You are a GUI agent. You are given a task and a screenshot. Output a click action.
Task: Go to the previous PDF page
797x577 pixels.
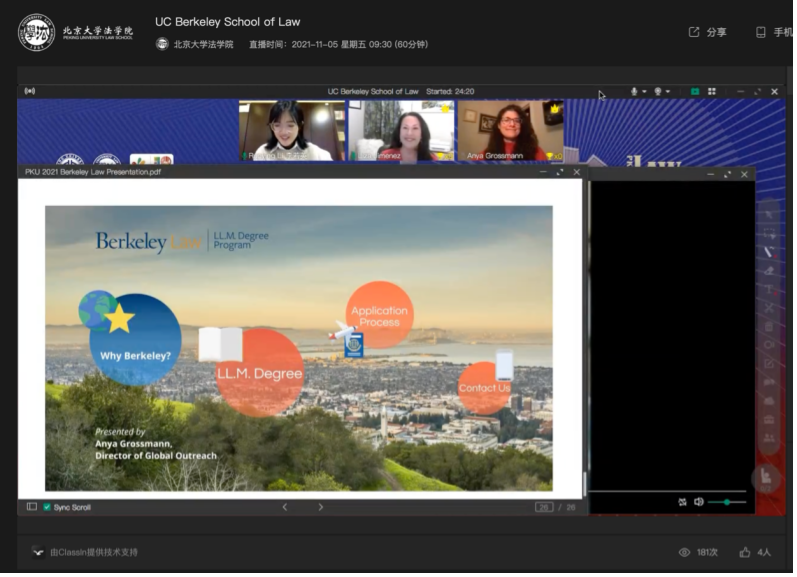(284, 507)
